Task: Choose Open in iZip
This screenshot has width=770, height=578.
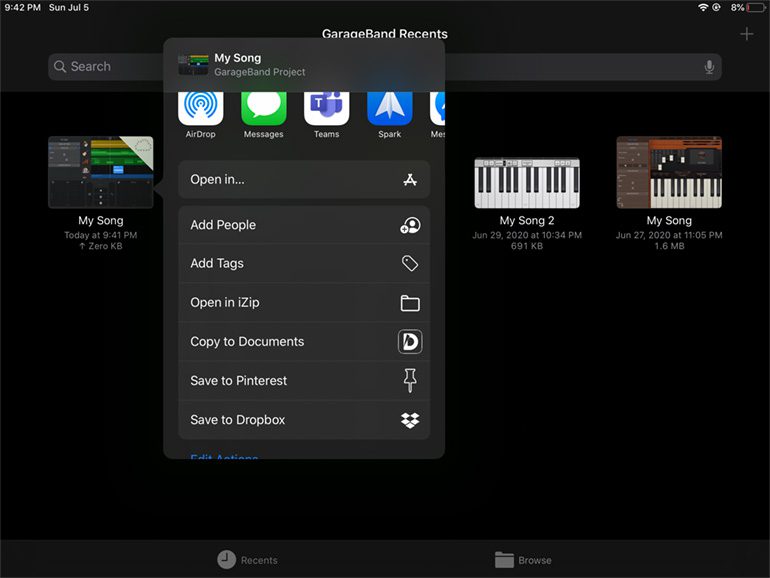Action: (x=304, y=303)
